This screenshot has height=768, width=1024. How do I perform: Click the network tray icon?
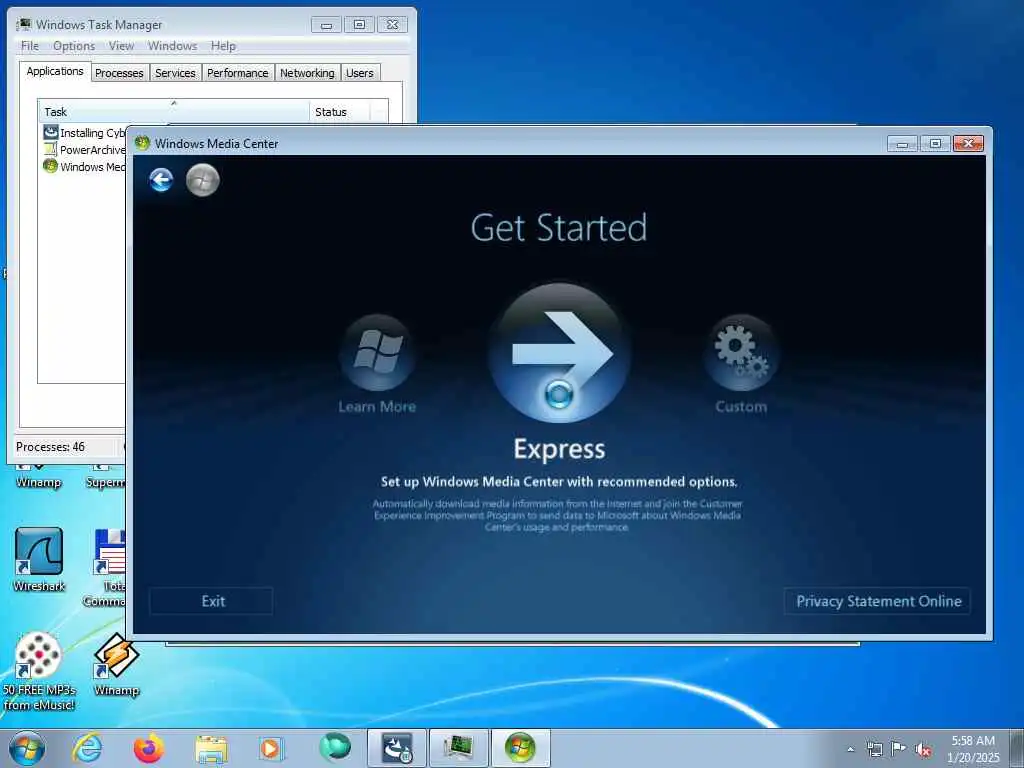(874, 749)
